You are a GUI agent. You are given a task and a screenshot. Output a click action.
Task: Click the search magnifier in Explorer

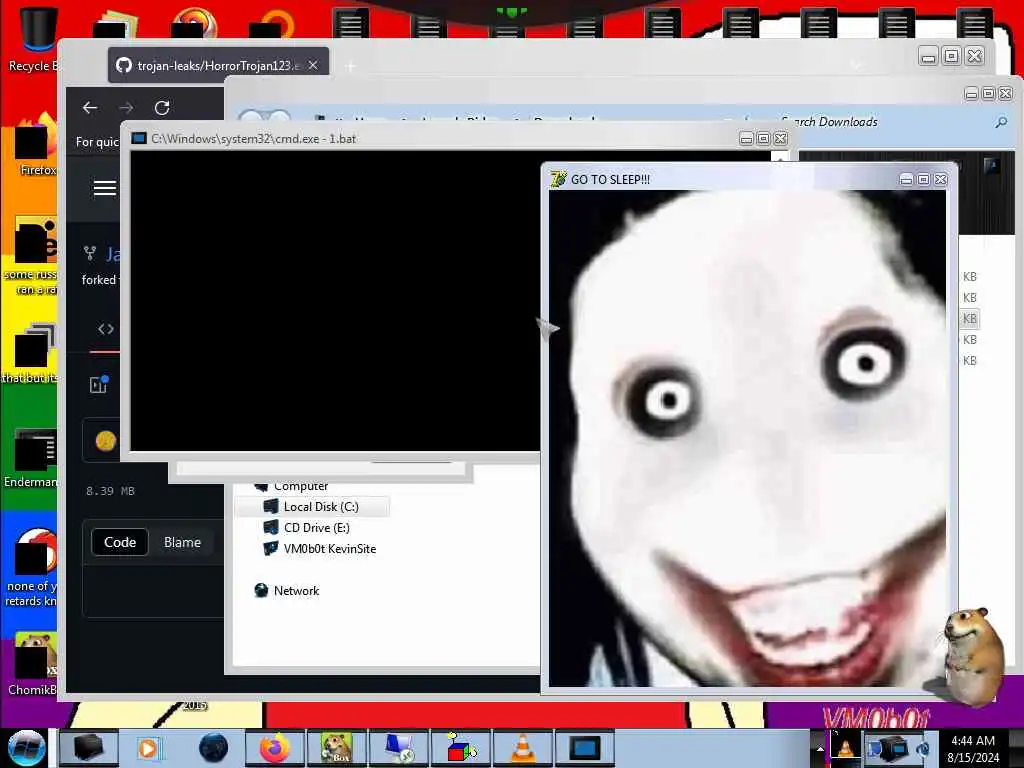(x=1001, y=122)
